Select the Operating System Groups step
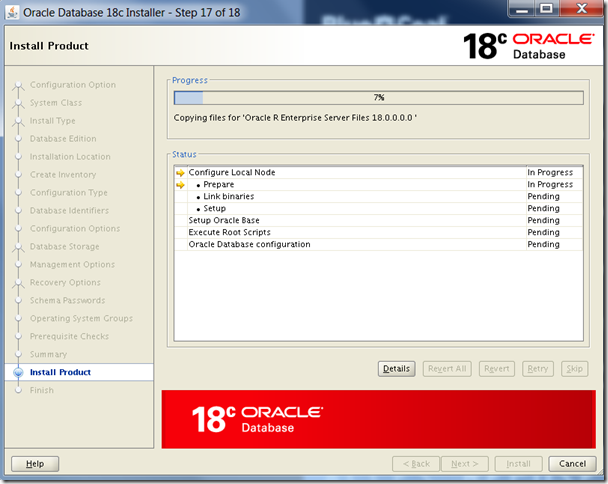Screen dimensions: 608x484 tap(81, 318)
